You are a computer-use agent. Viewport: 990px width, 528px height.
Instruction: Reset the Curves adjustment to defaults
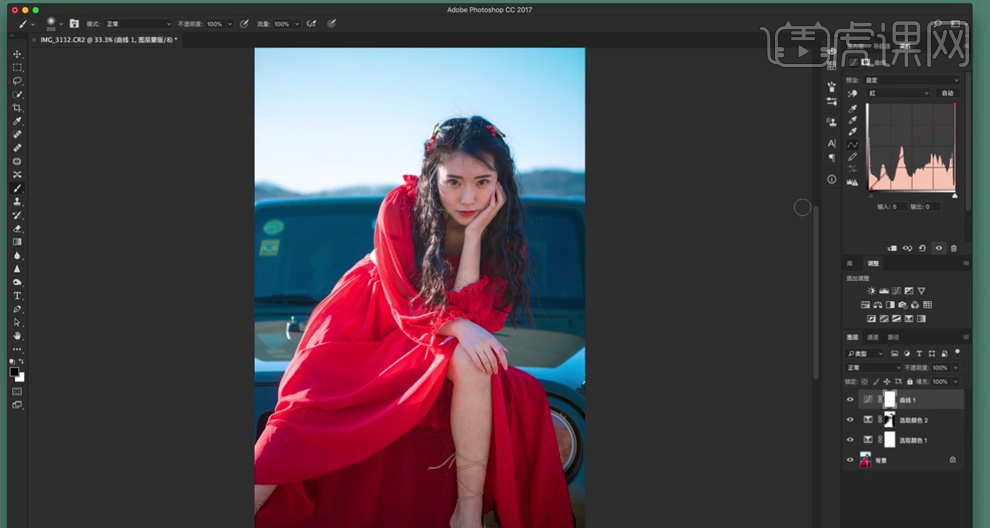pyautogui.click(x=922, y=248)
